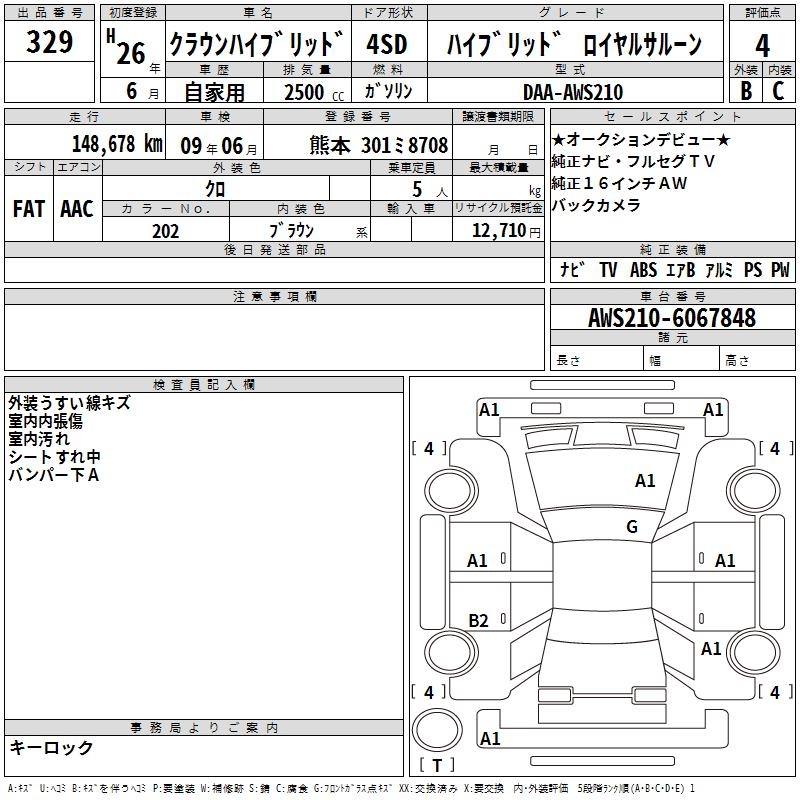
Task: Click バックカメラ sales point
Action: [x=596, y=205]
